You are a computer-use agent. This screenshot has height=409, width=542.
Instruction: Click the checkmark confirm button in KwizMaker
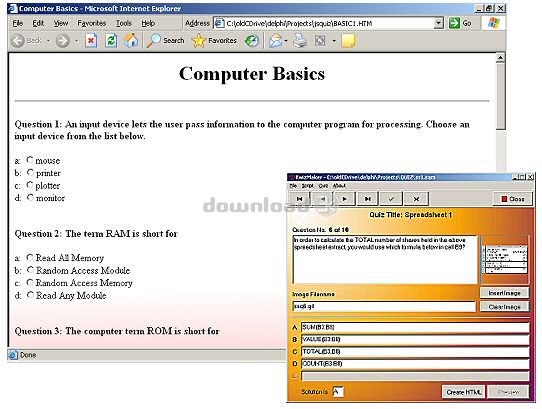[391, 199]
